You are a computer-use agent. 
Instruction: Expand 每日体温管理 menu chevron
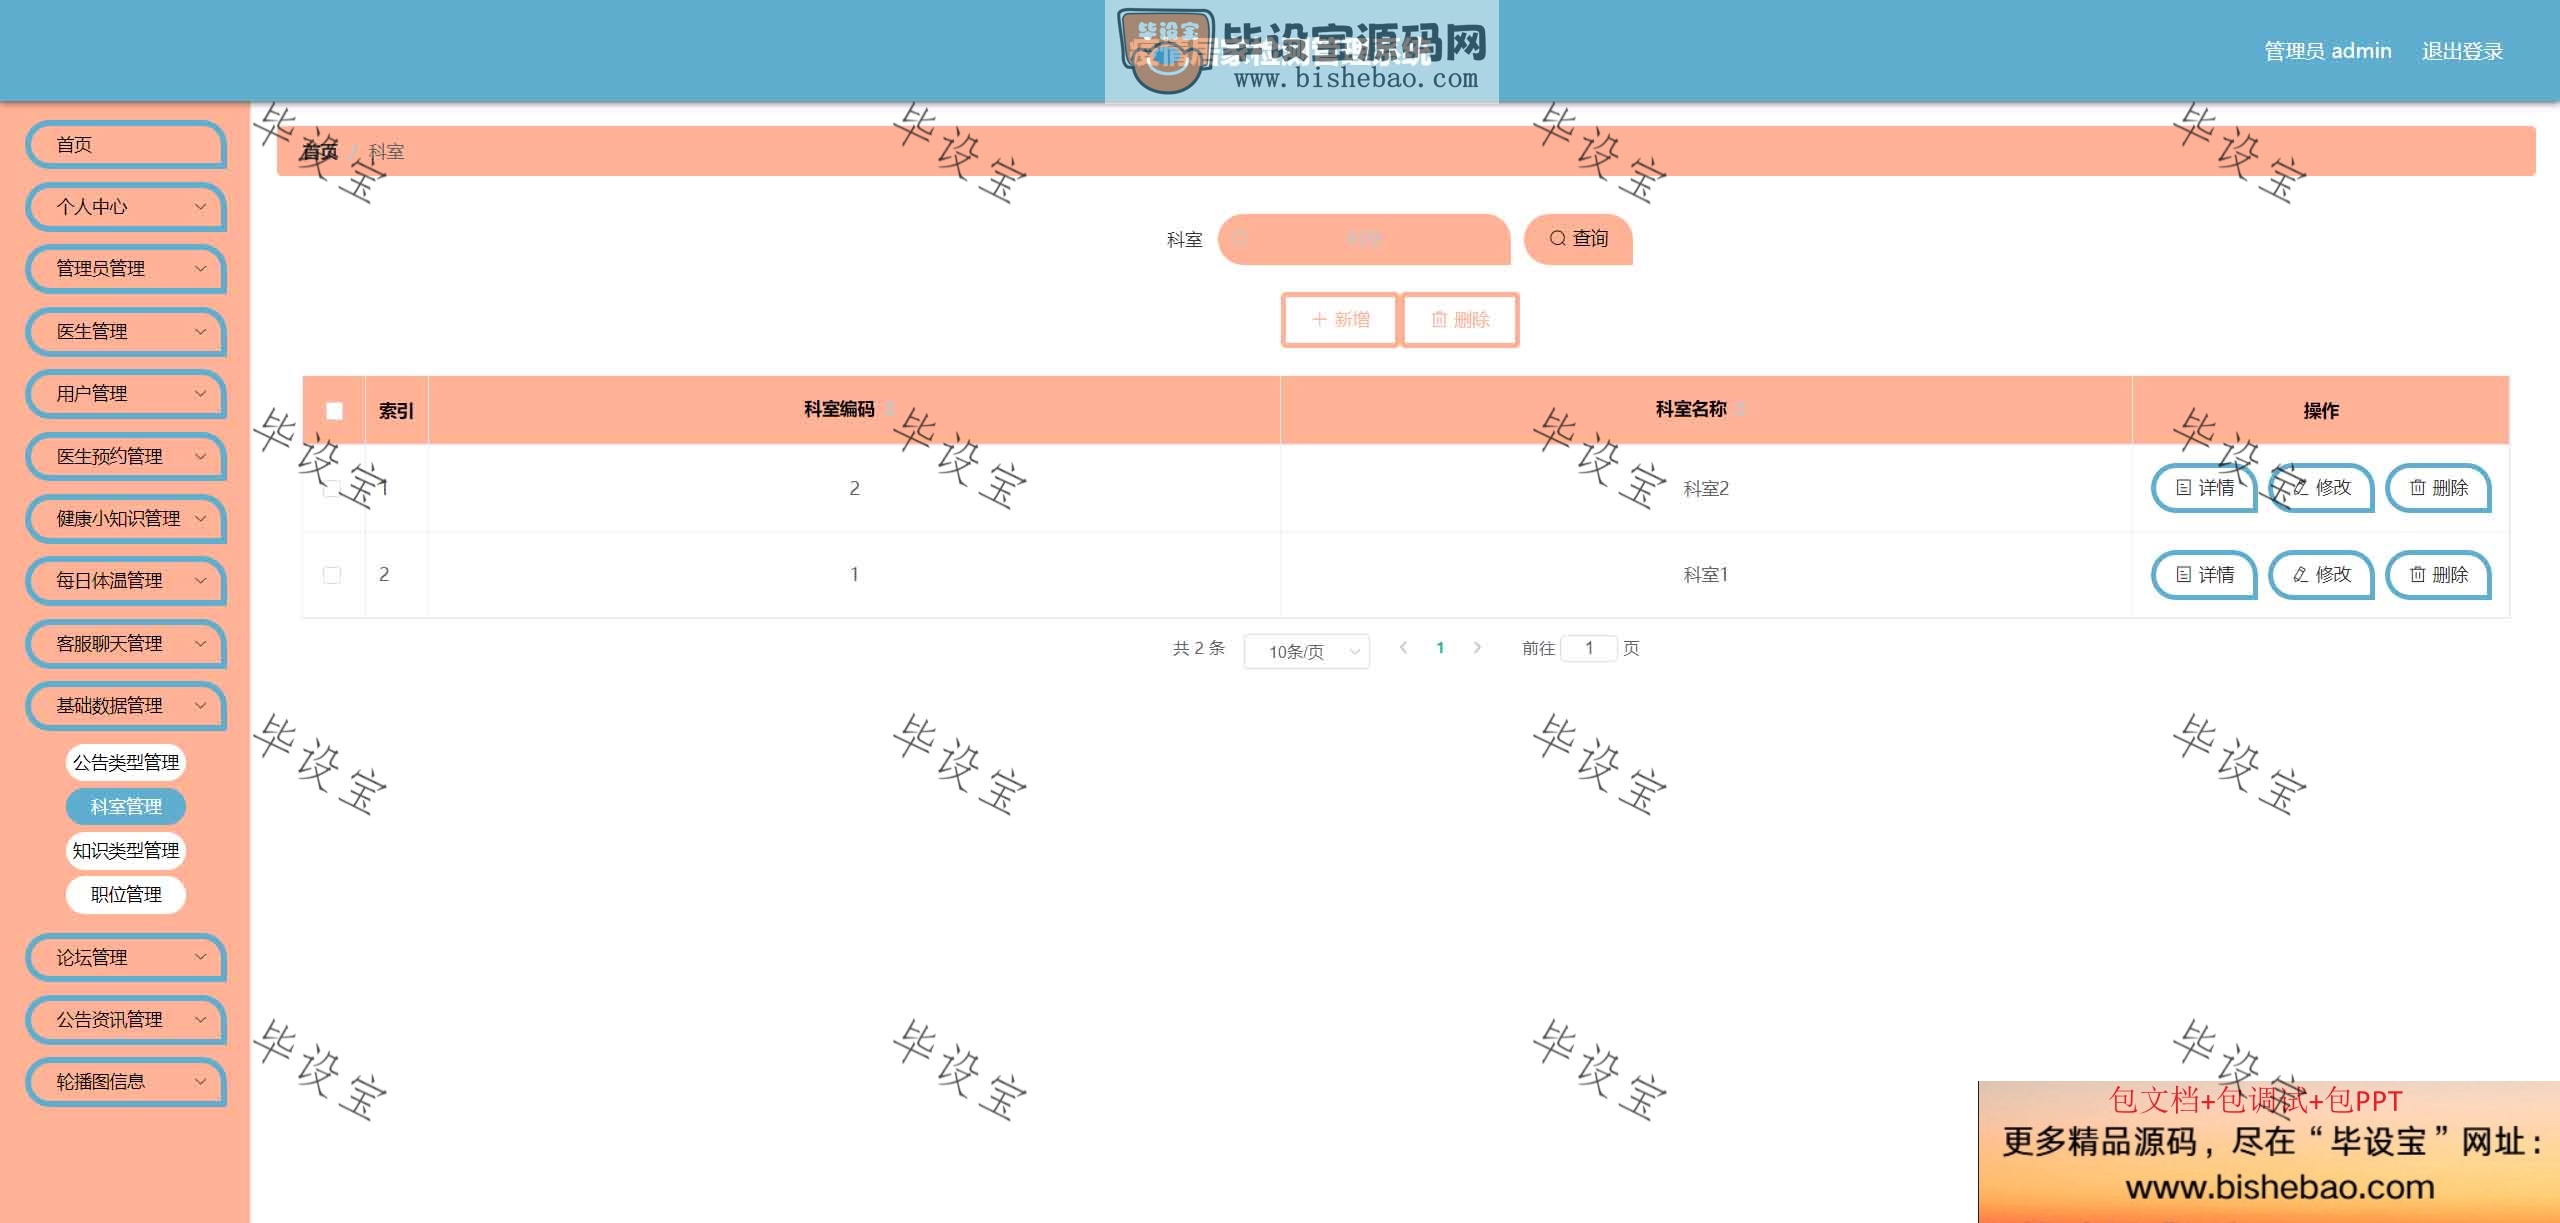(200, 581)
